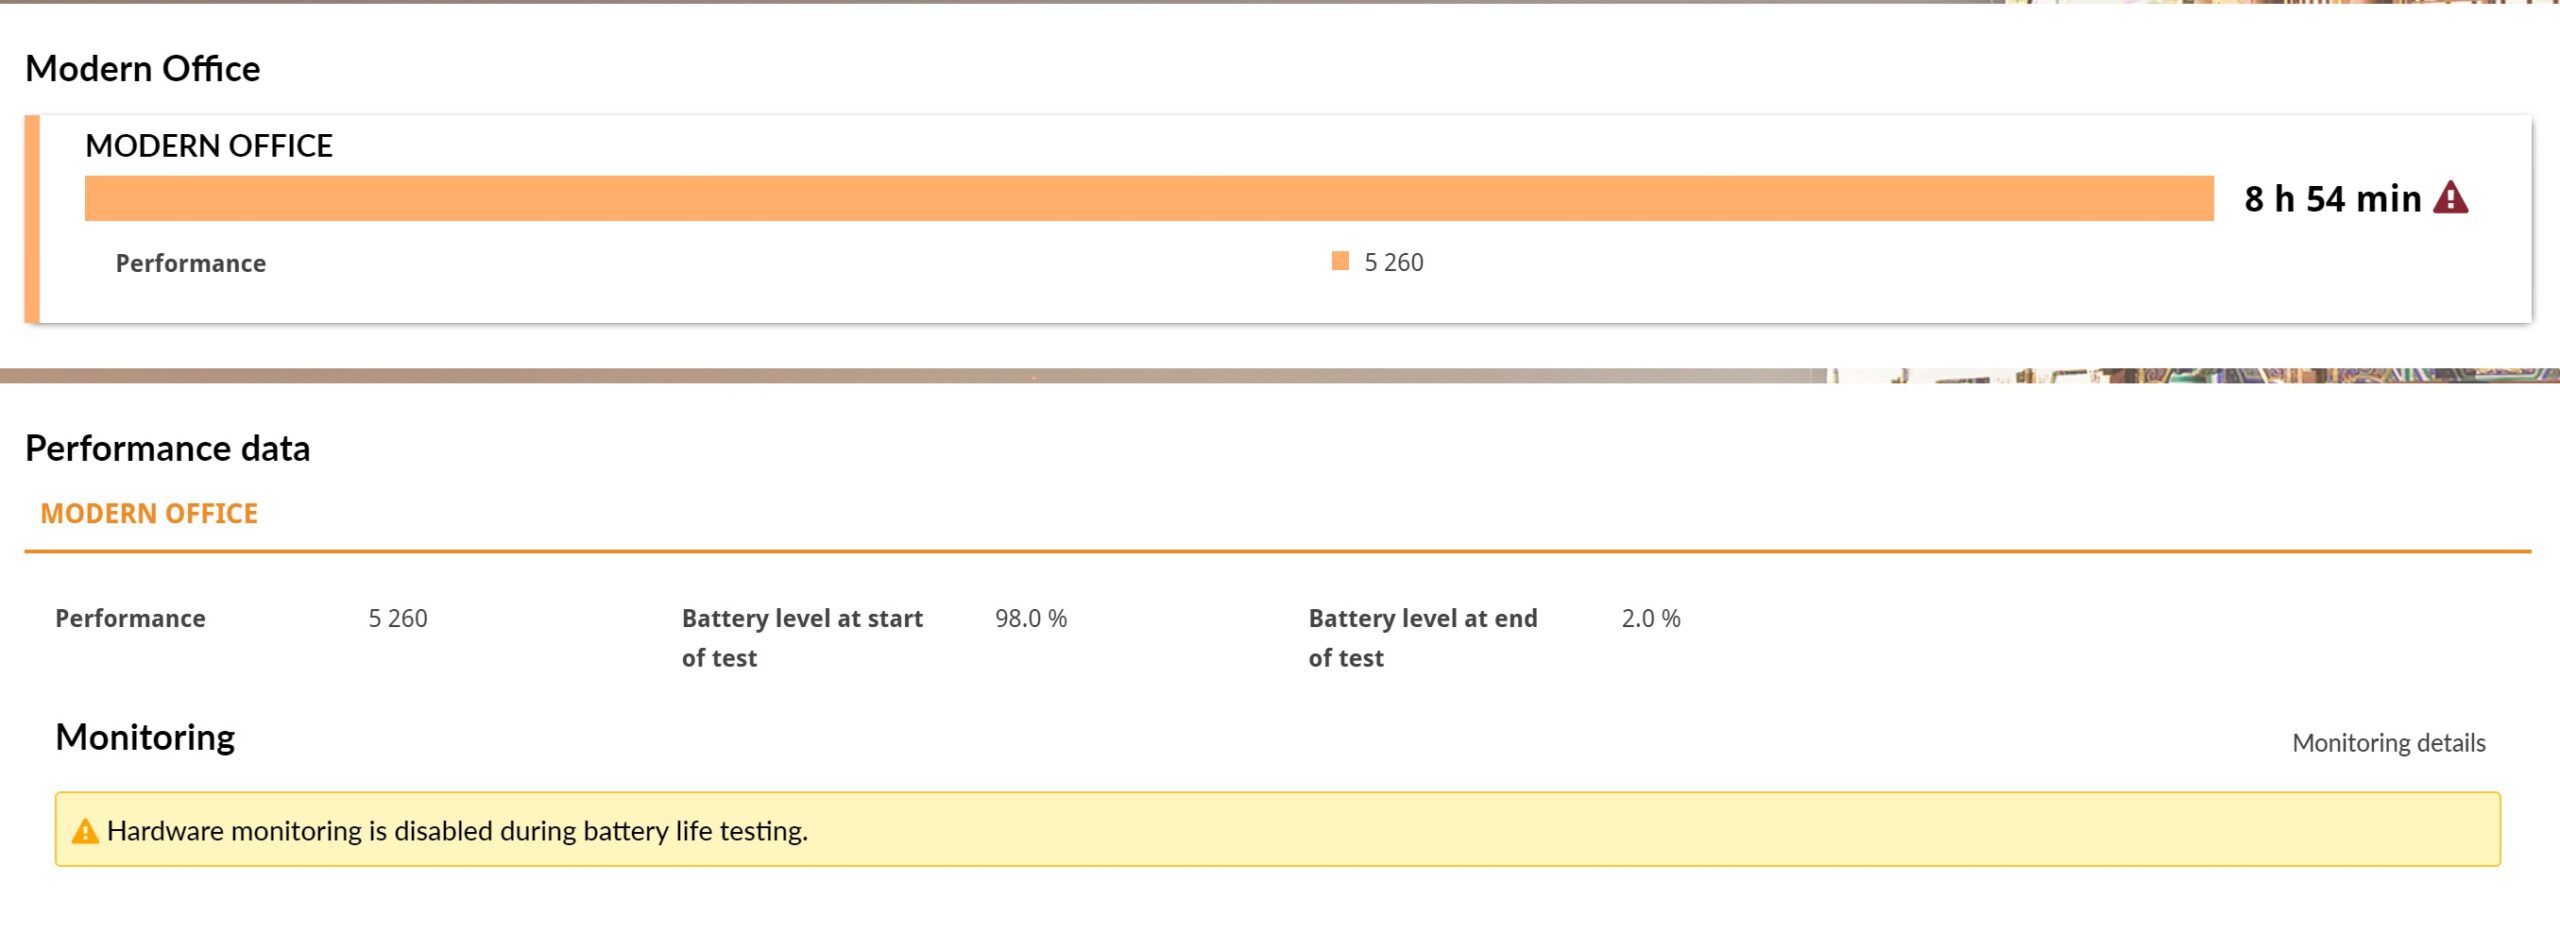Click the Battery level at end of test label
Screen dimensions: 2560x933
point(1423,637)
